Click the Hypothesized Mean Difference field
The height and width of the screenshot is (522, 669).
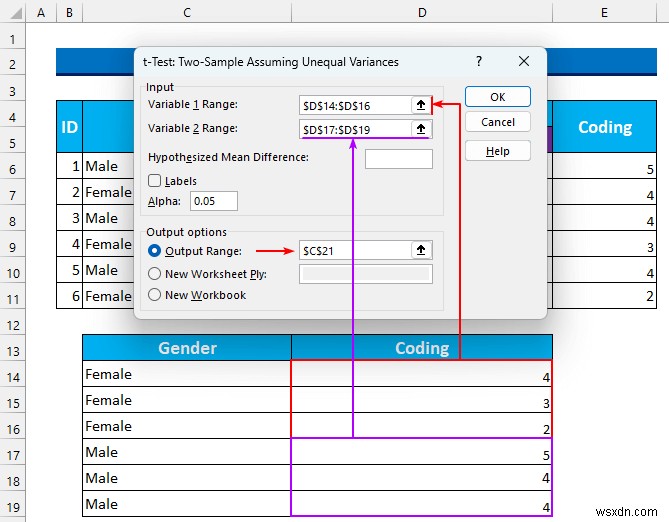coord(399,159)
